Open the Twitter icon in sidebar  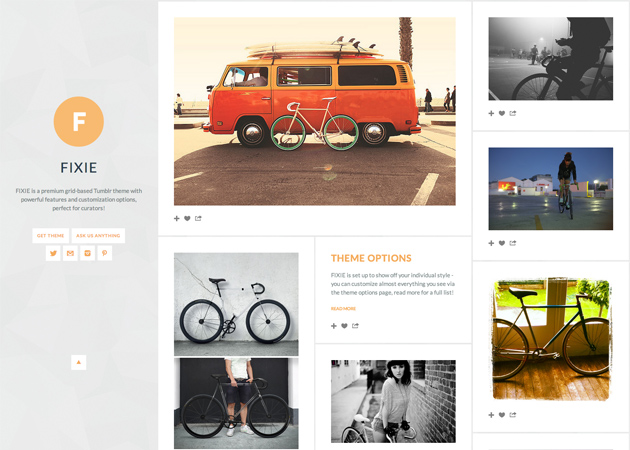tap(53, 253)
